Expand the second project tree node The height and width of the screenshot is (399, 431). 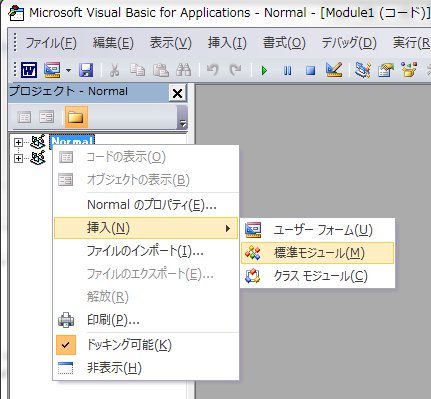[x=18, y=158]
